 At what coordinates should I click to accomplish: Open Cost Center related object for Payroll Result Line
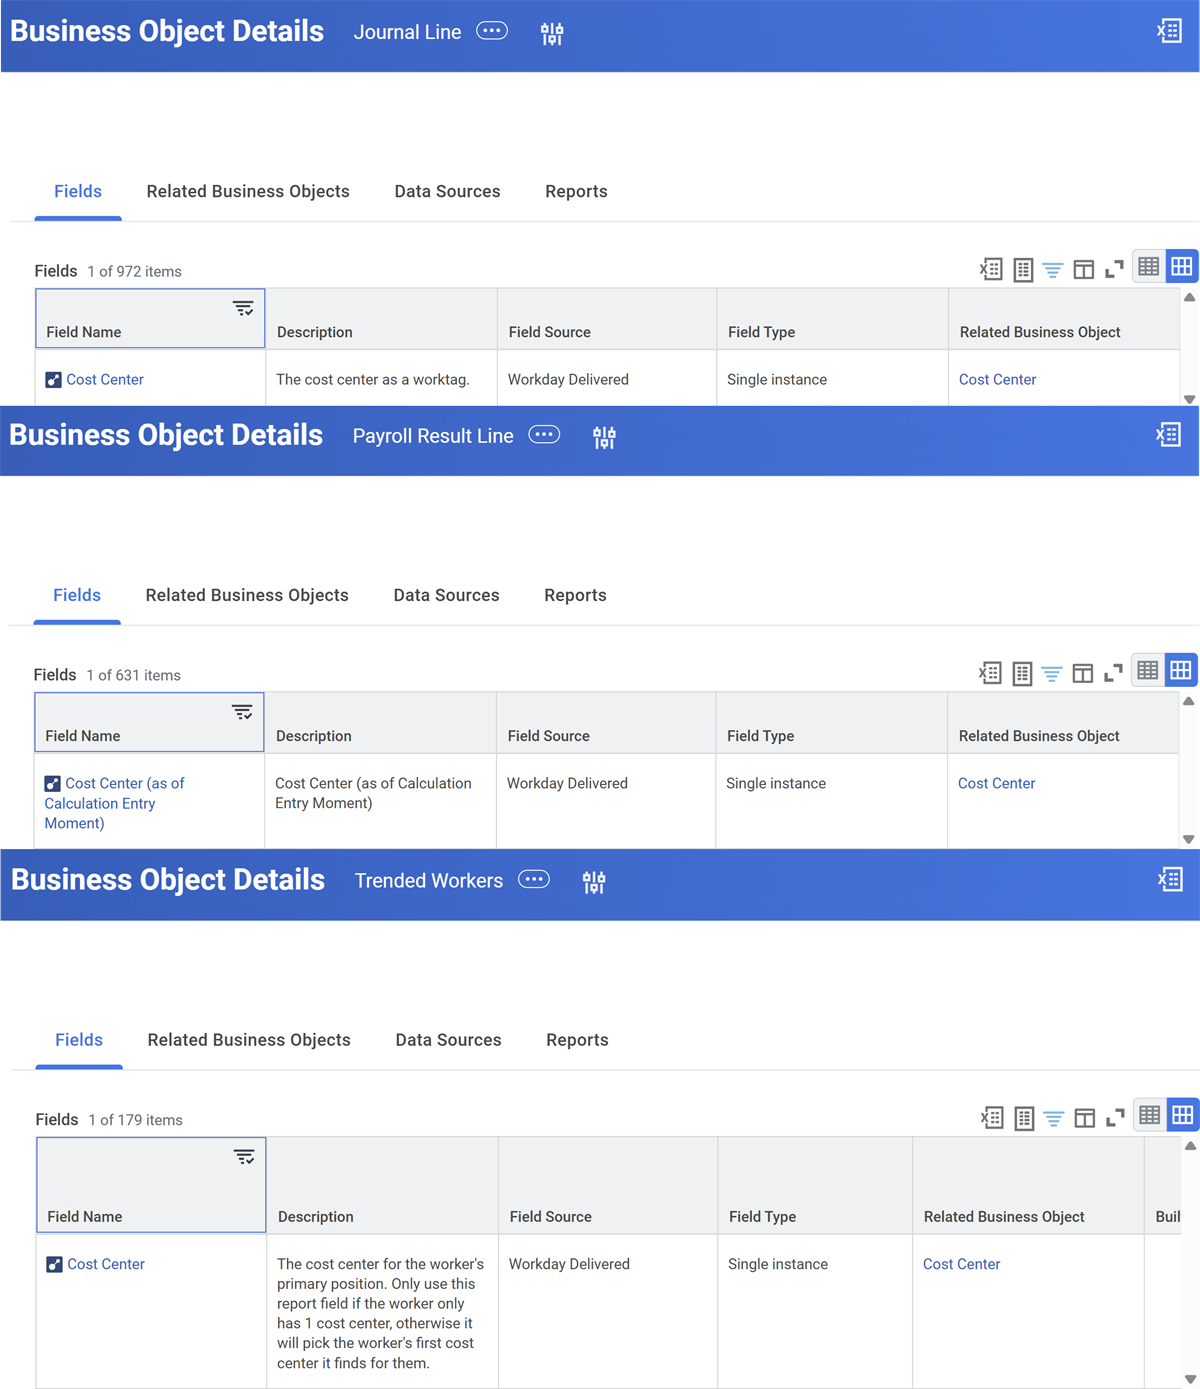point(996,784)
